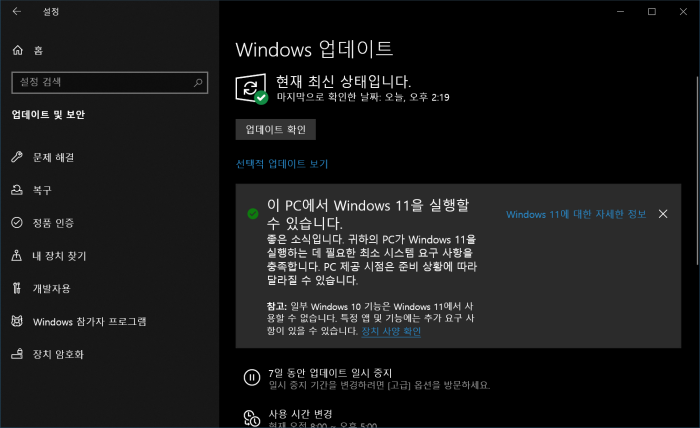Click the 마지막으로 확인한 날짜 line
This screenshot has width=700, height=428.
click(x=363, y=97)
